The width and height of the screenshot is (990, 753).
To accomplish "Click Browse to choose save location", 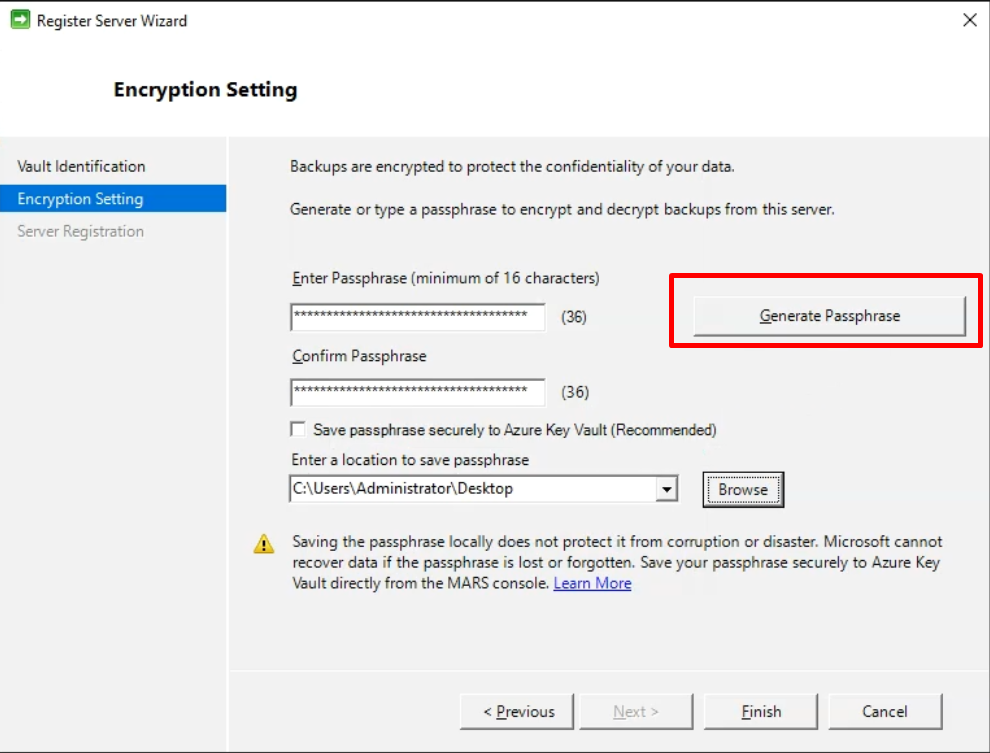I will coord(743,489).
